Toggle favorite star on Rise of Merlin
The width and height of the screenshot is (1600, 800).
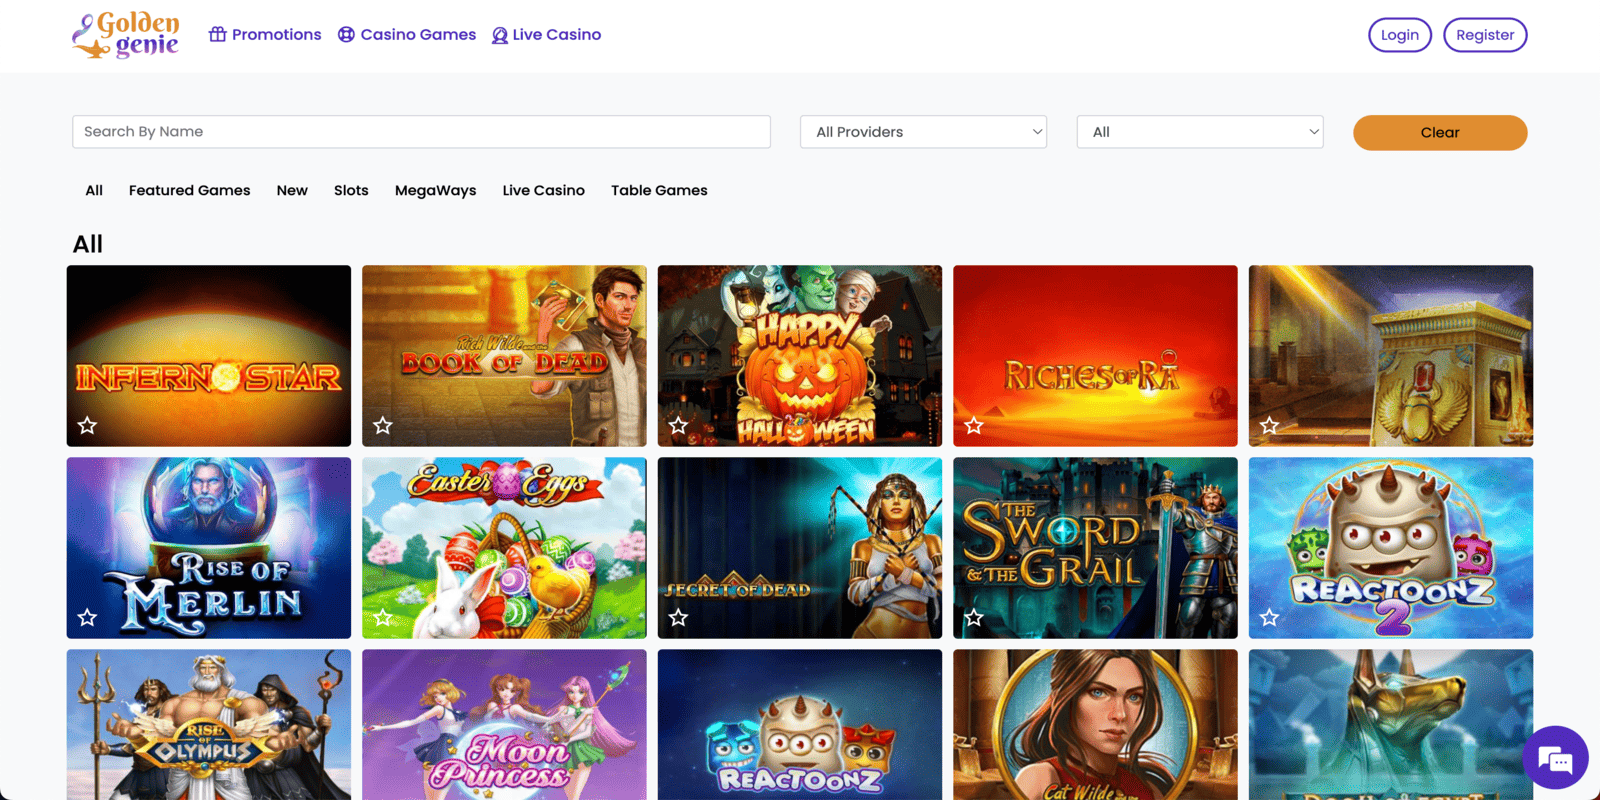tap(88, 618)
